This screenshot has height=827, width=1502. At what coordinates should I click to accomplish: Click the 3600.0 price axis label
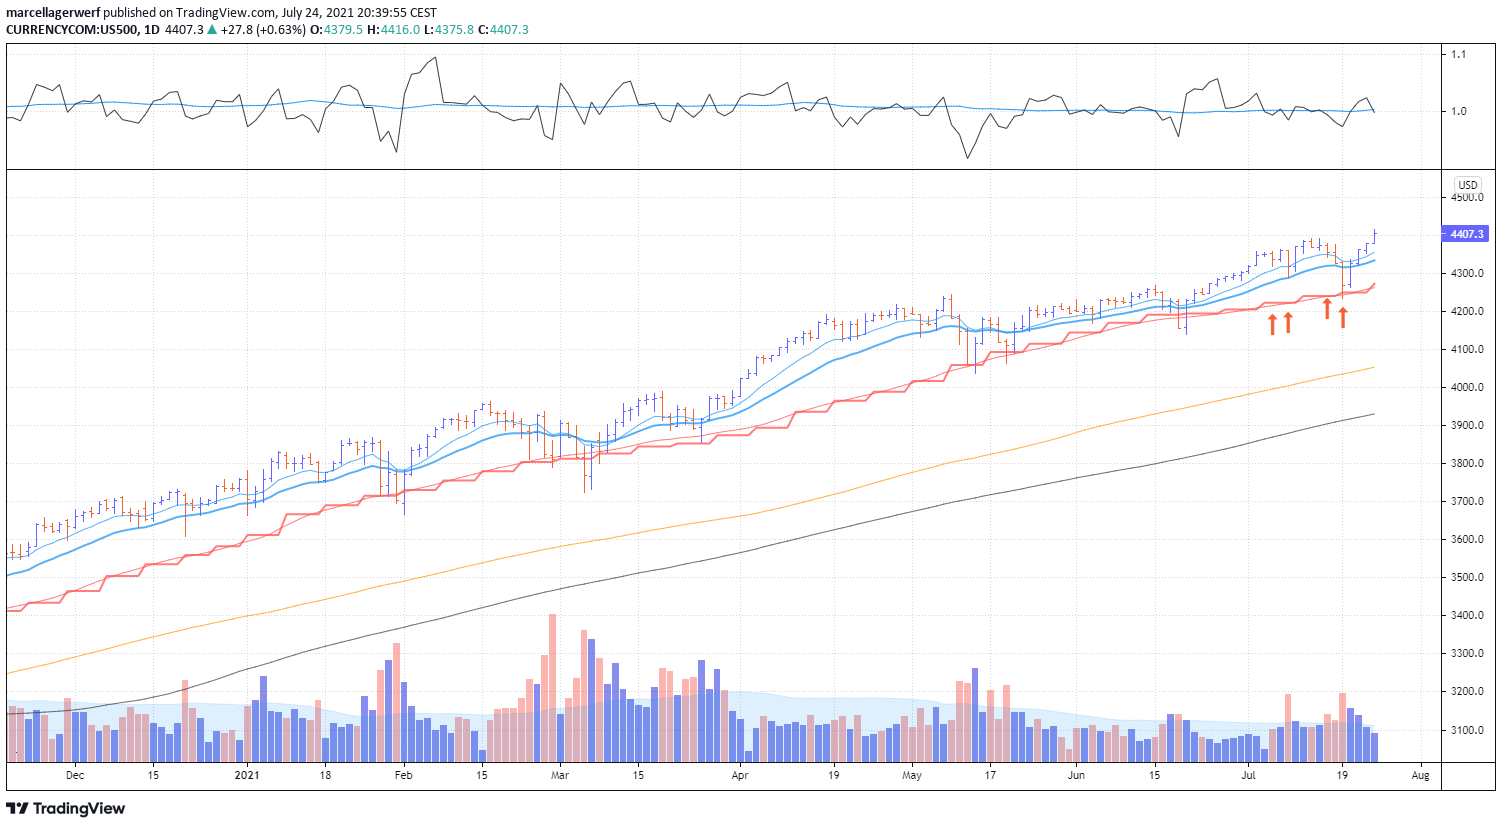coord(1467,539)
